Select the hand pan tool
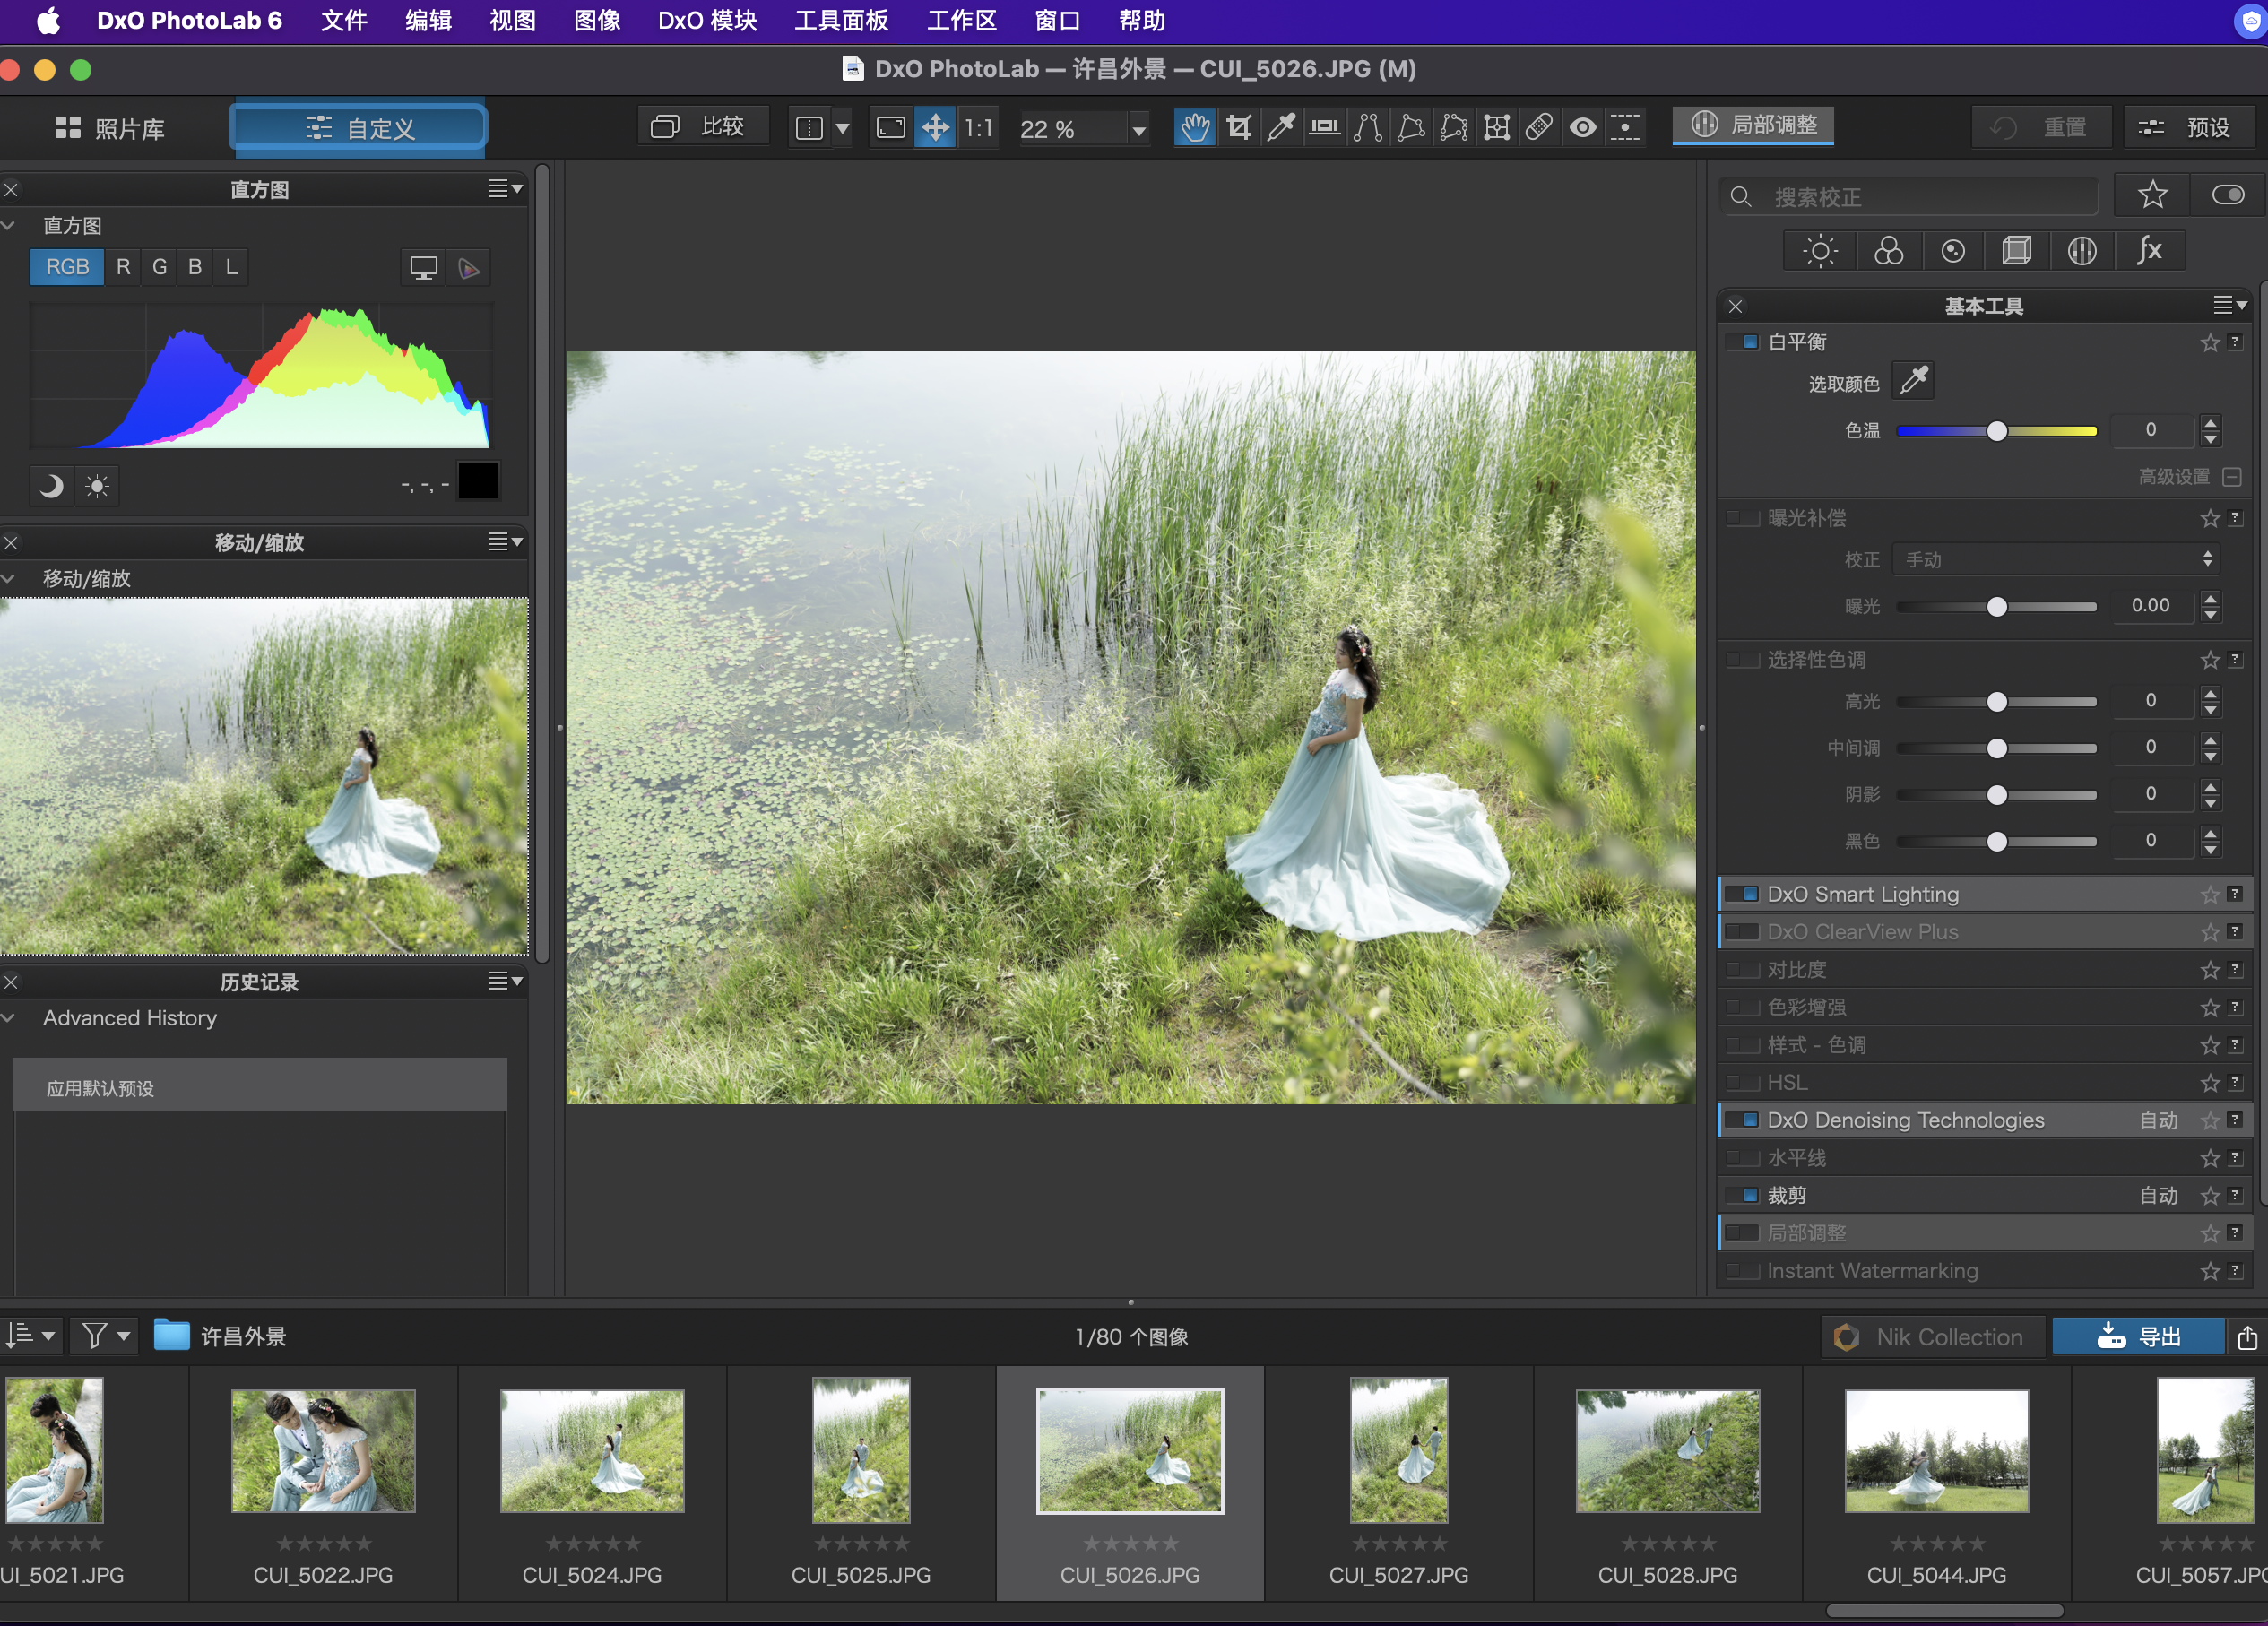2268x1626 pixels. coord(1195,127)
